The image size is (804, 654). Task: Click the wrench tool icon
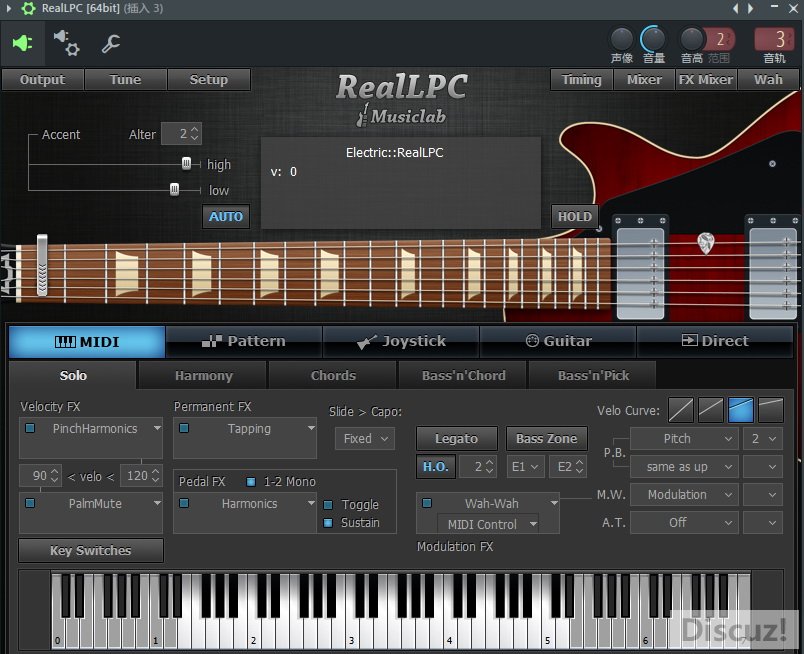(111, 43)
